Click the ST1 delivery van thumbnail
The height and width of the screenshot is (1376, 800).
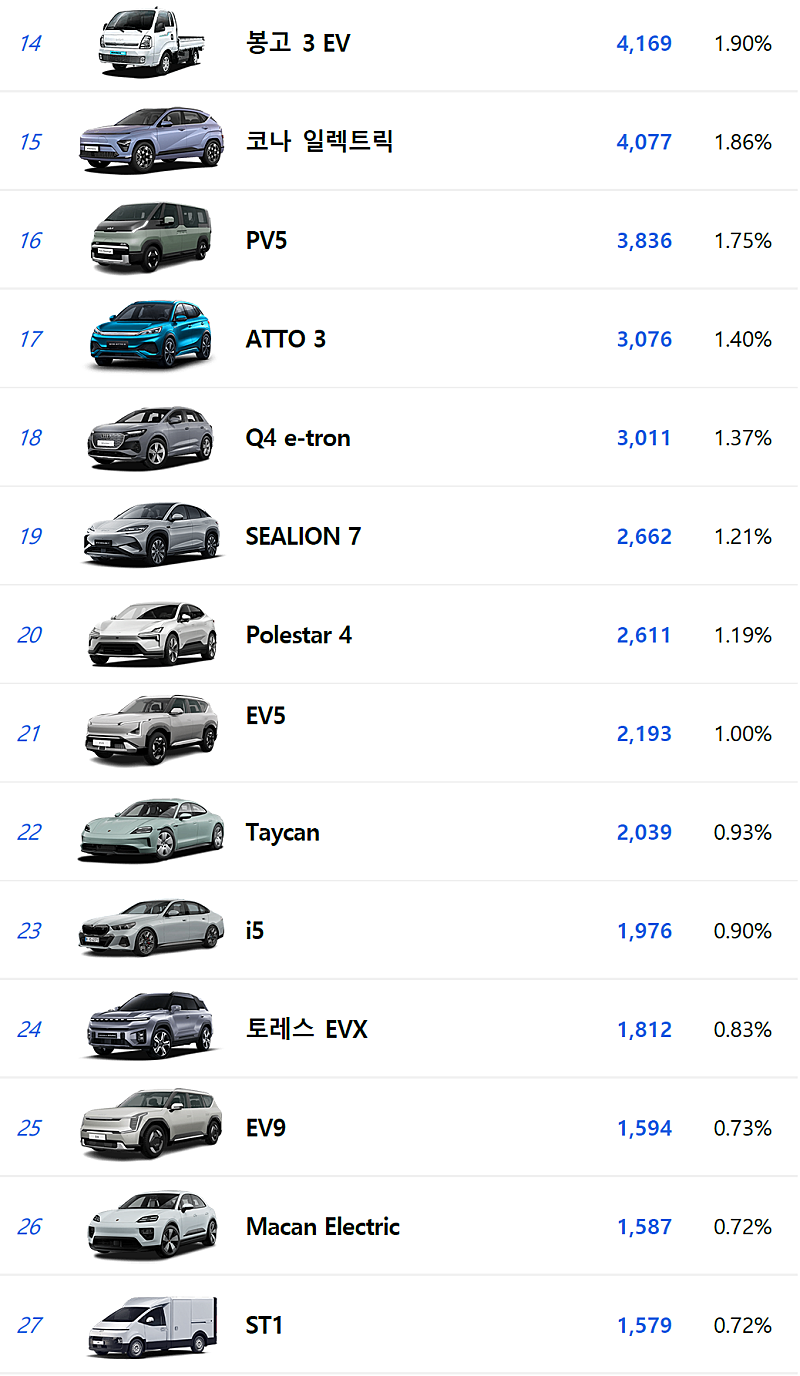pyautogui.click(x=151, y=1325)
